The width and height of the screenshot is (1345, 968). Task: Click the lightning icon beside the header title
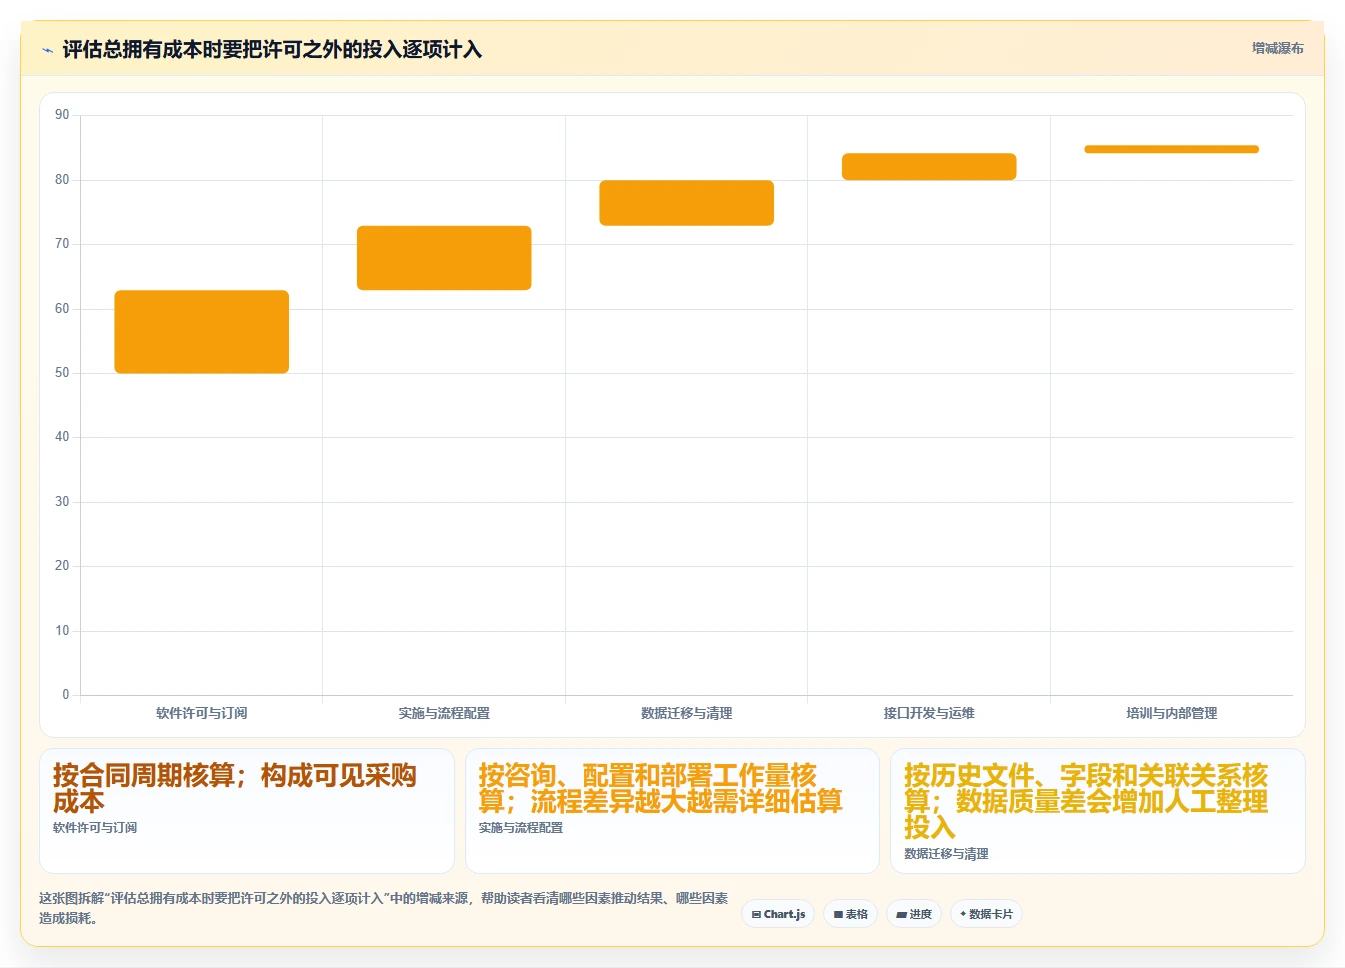[x=47, y=50]
